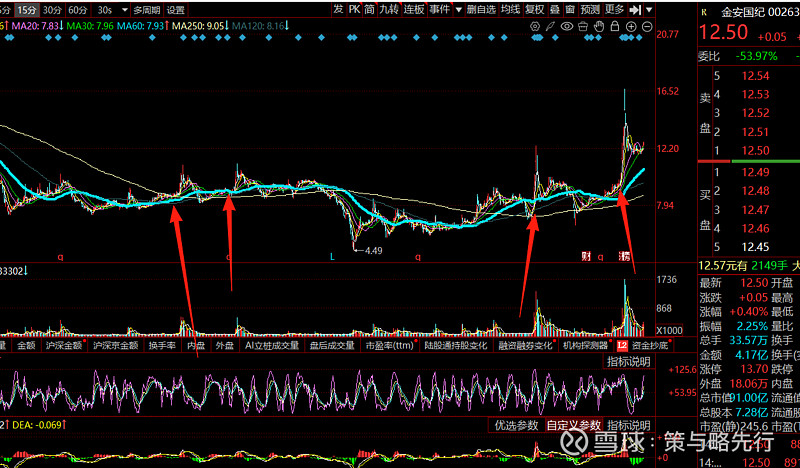Click the 财 financial event marker
The height and width of the screenshot is (468, 800).
click(586, 256)
